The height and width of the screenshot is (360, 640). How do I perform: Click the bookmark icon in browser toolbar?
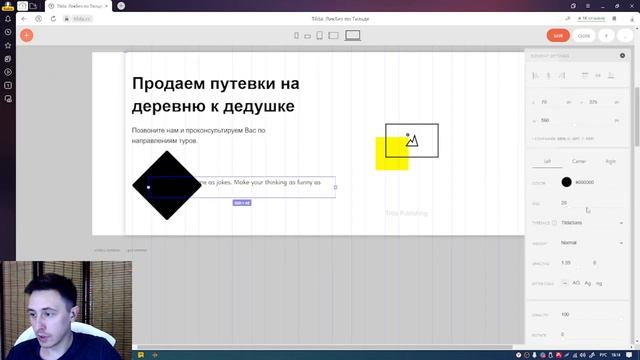pos(614,19)
